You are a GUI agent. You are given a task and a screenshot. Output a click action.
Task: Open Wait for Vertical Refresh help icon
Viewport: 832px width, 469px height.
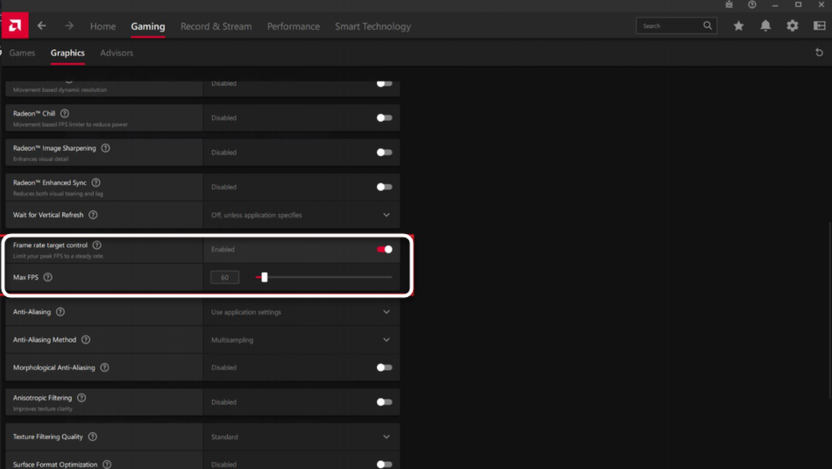(93, 215)
